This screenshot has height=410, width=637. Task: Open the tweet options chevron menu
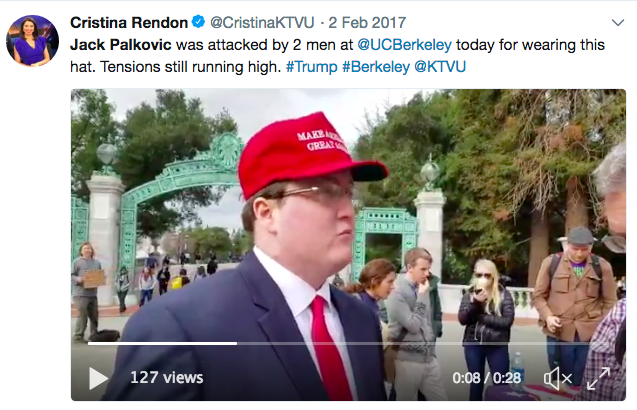[618, 23]
